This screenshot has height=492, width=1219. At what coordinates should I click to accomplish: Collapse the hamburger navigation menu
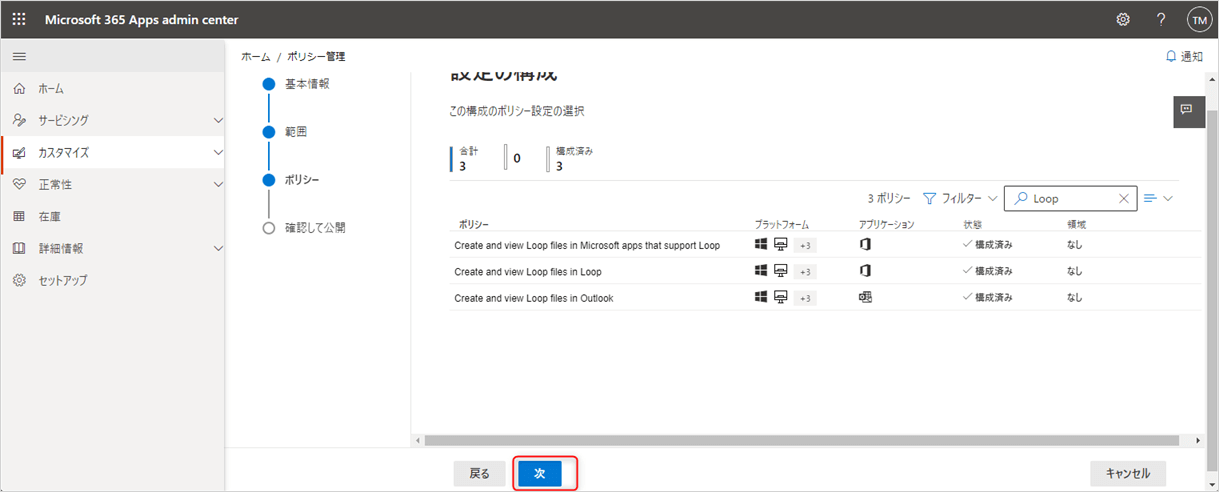19,57
